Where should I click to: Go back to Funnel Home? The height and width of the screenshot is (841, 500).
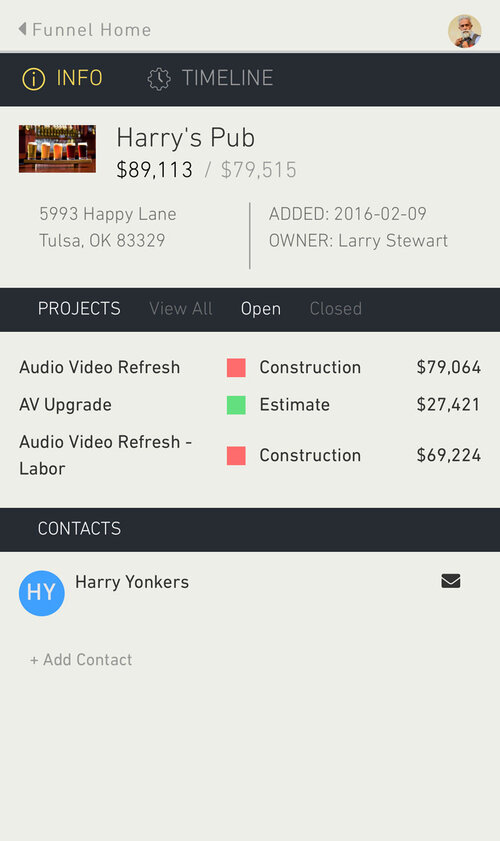click(x=92, y=29)
